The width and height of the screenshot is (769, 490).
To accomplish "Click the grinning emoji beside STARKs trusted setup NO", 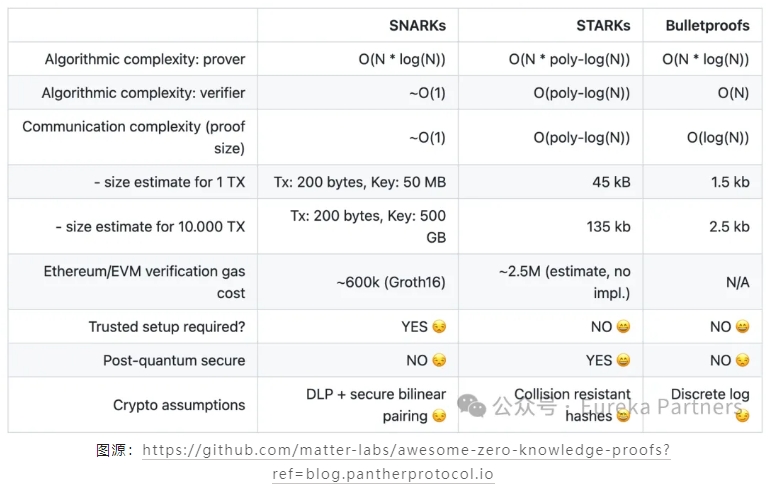I will 623,327.
